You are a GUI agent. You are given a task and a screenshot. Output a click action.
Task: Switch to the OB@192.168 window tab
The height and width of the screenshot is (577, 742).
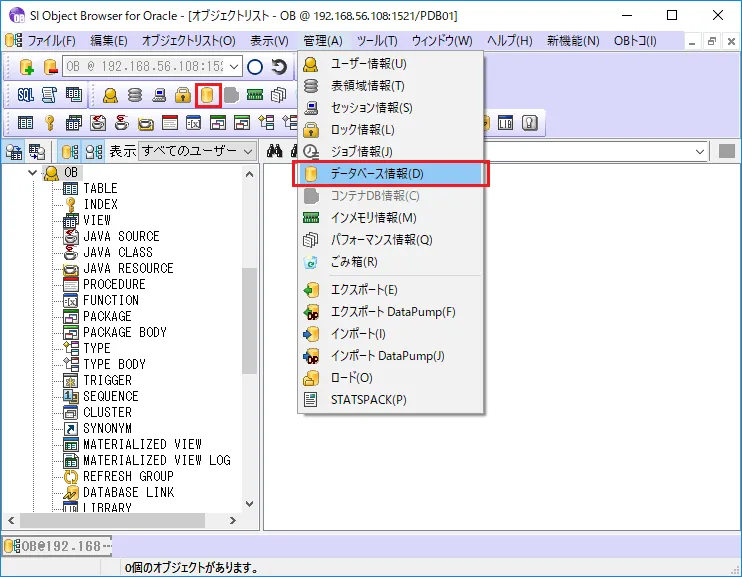(x=58, y=546)
